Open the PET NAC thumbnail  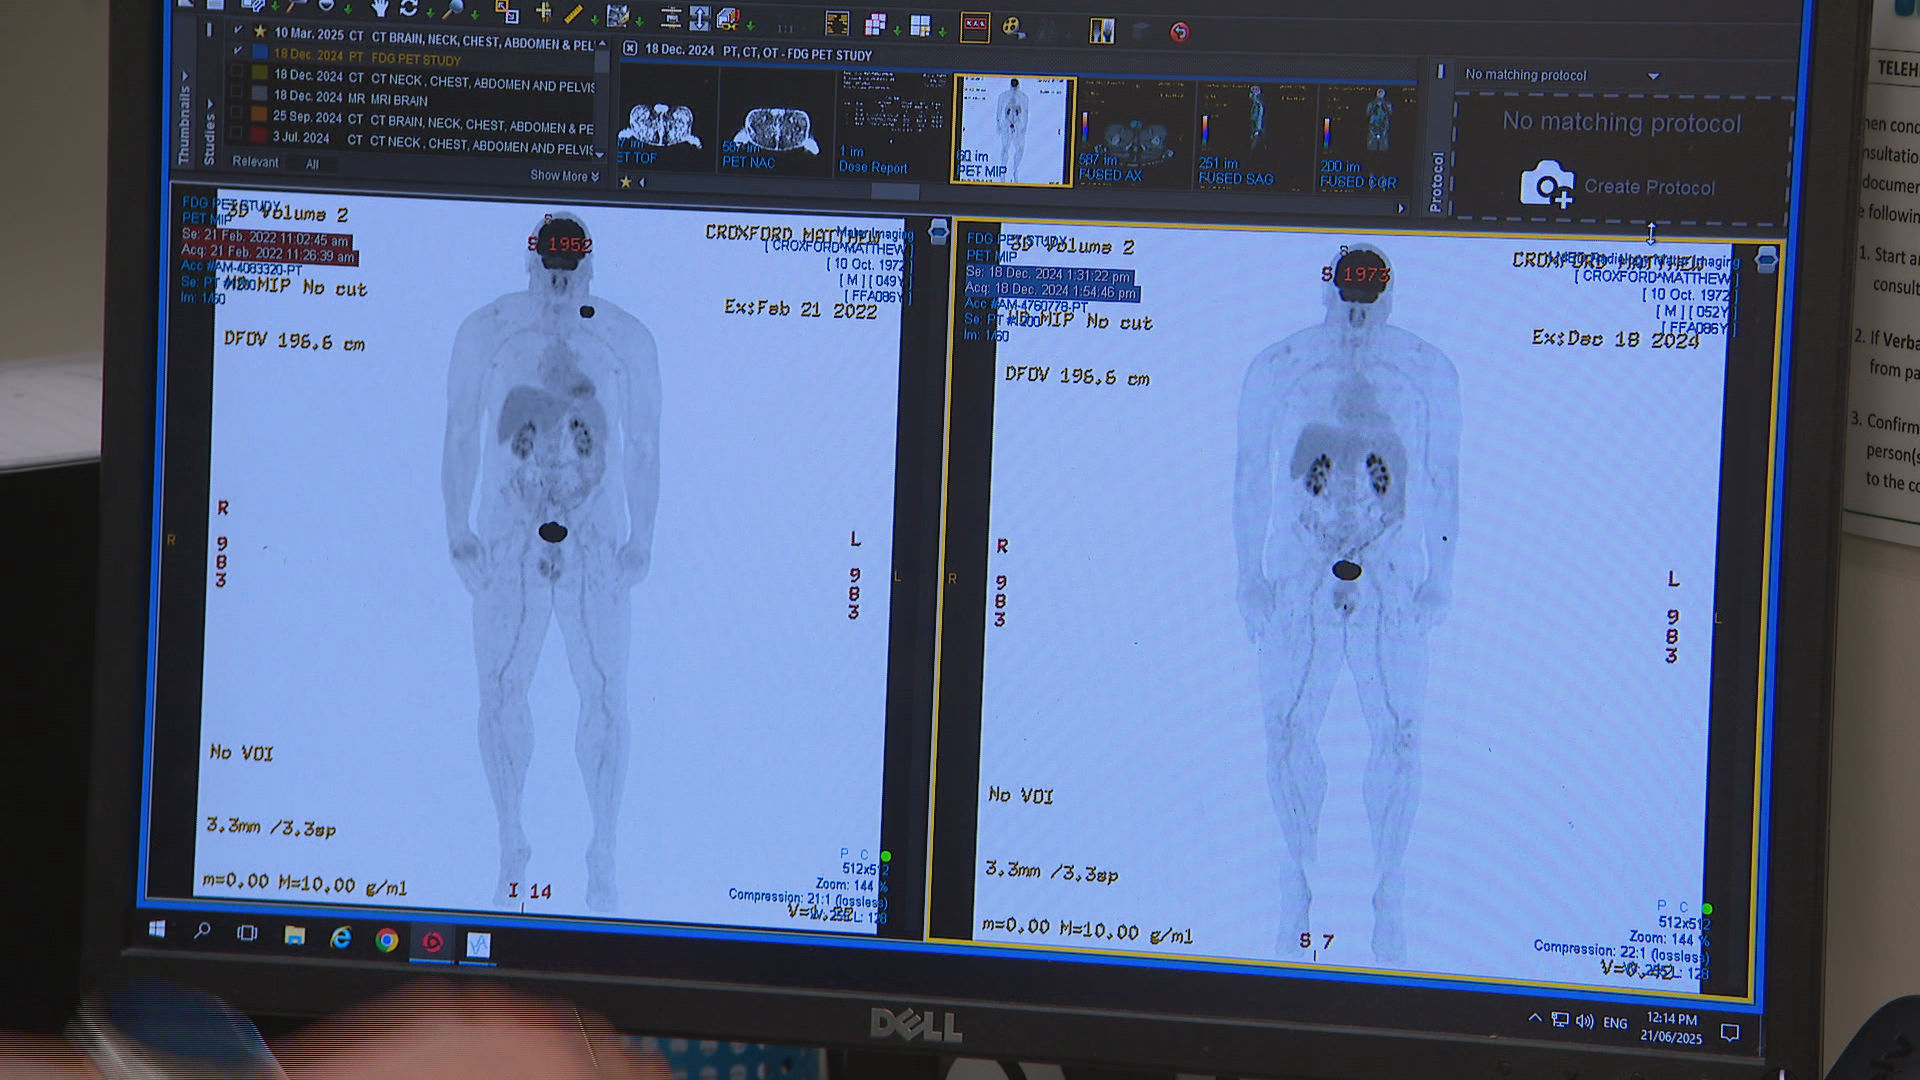775,123
